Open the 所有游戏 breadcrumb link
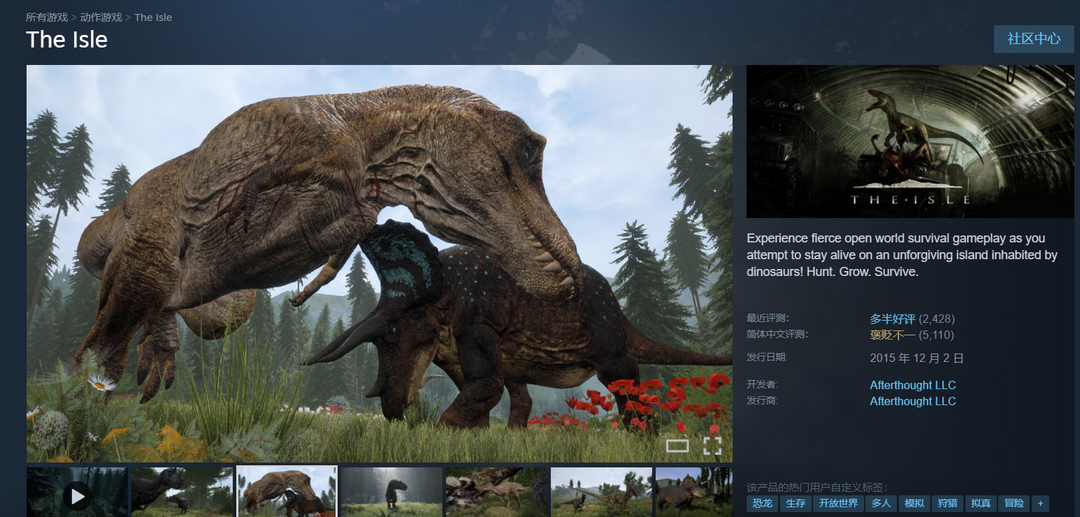This screenshot has height=517, width=1080. click(47, 17)
